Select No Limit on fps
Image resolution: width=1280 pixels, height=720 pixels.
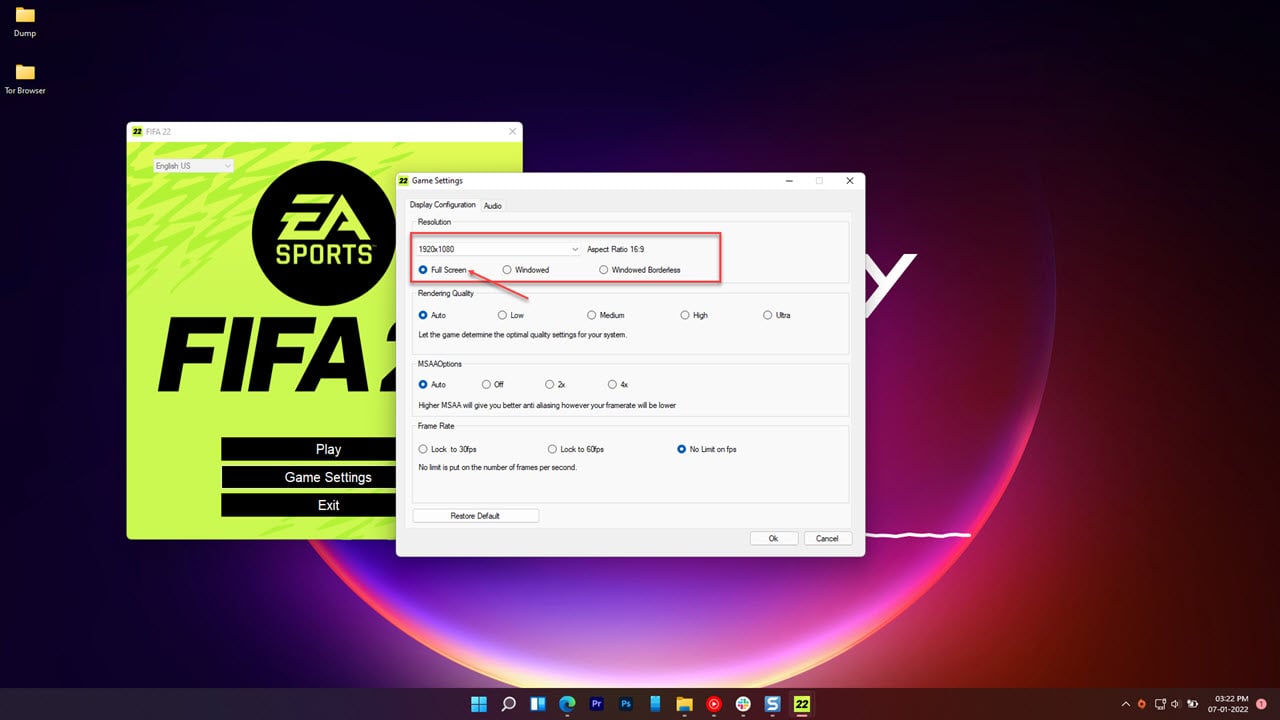707,449
